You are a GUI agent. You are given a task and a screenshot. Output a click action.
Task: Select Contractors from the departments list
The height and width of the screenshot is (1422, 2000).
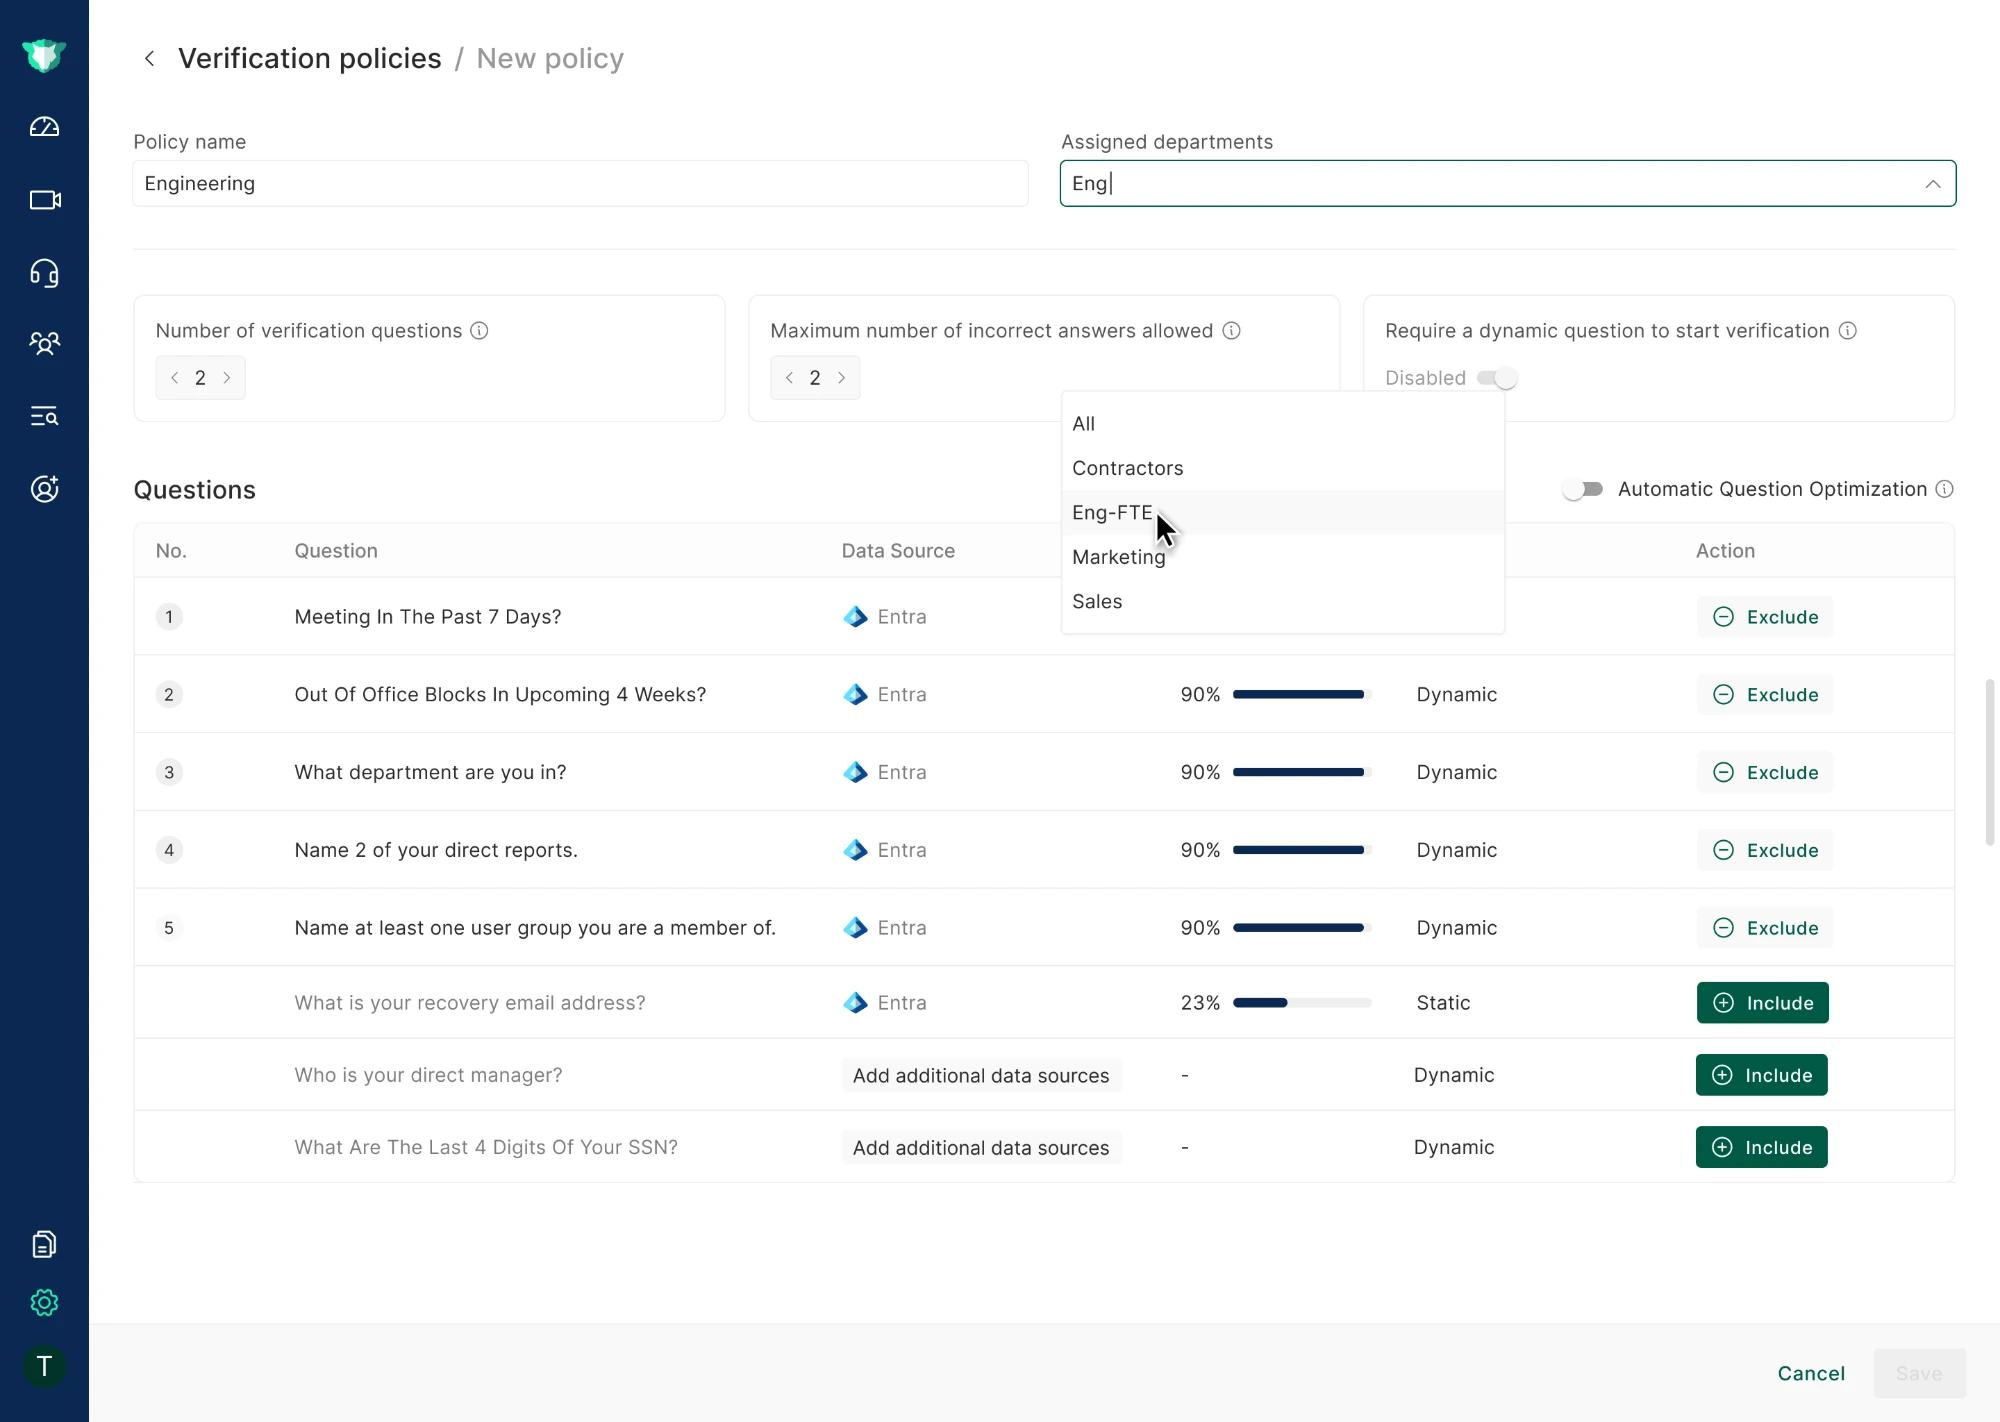1283,468
